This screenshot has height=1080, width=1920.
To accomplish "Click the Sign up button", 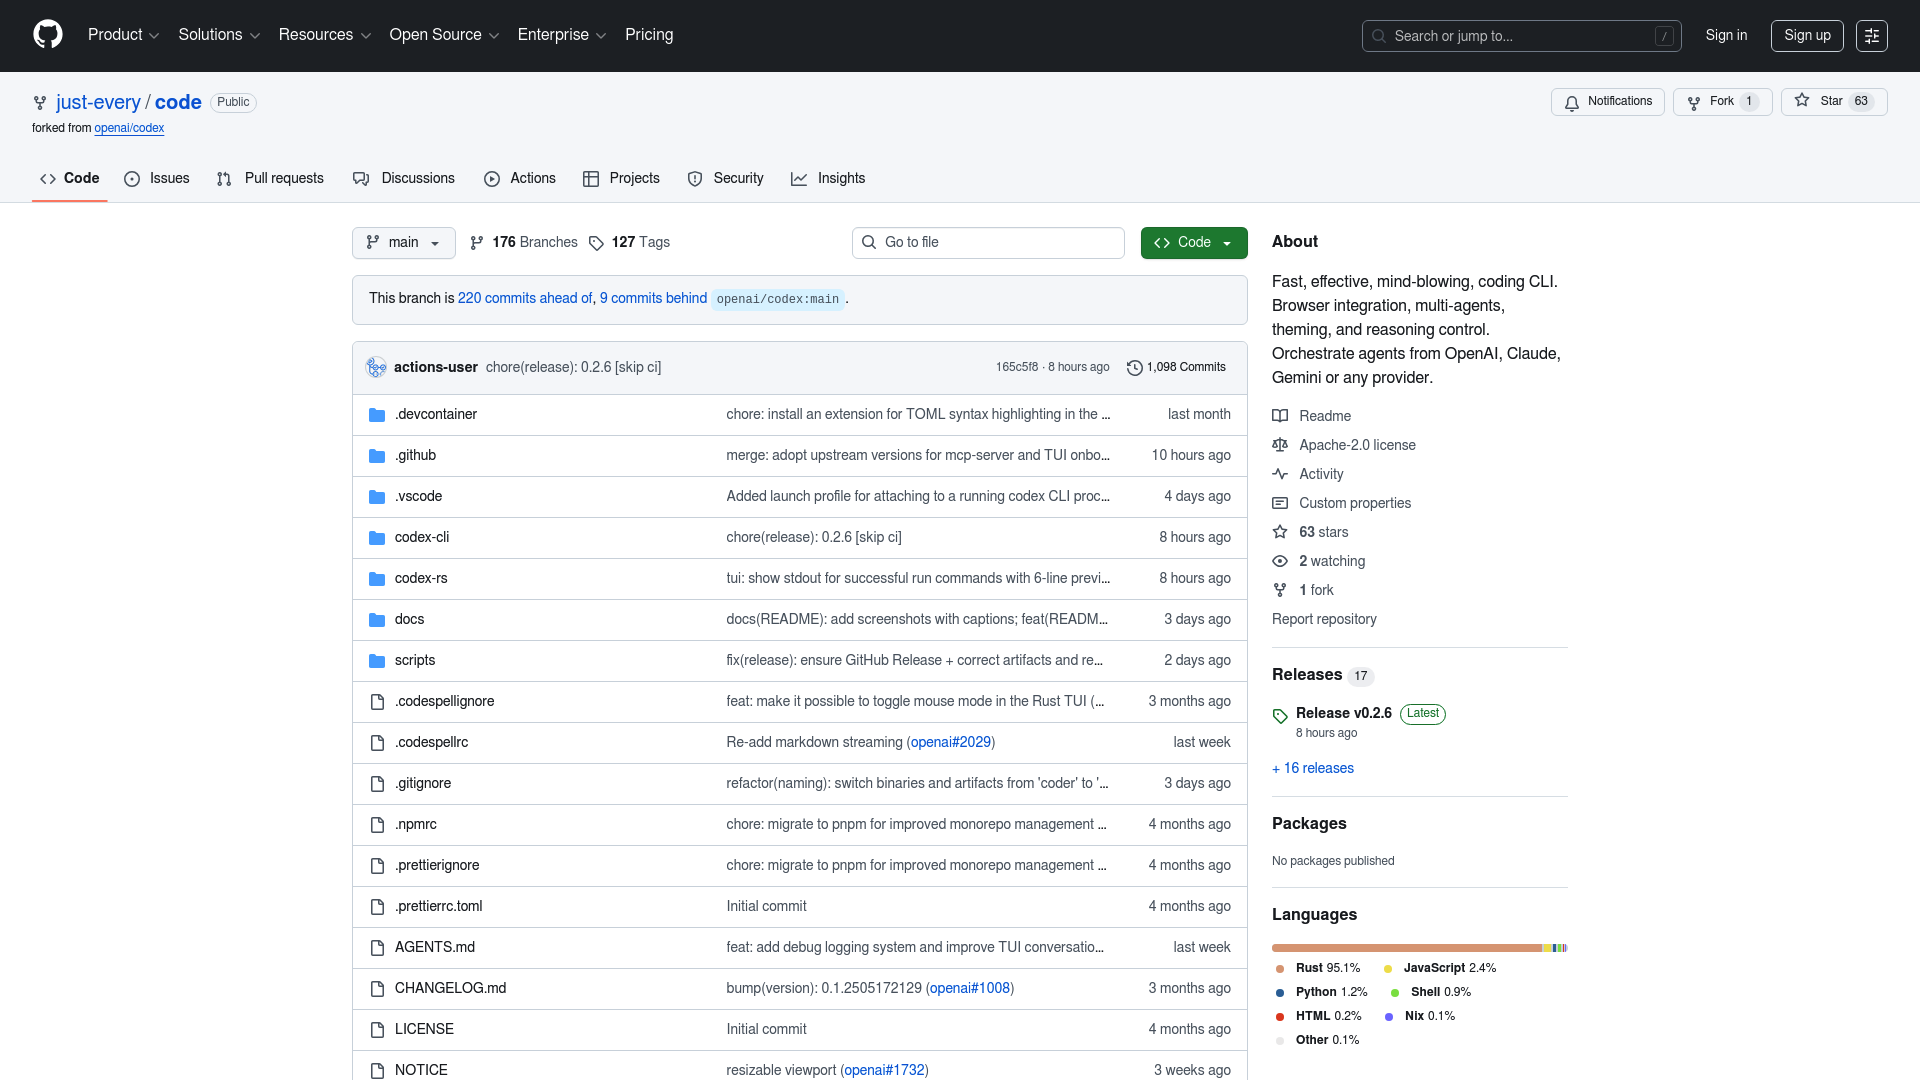I will click(1807, 36).
